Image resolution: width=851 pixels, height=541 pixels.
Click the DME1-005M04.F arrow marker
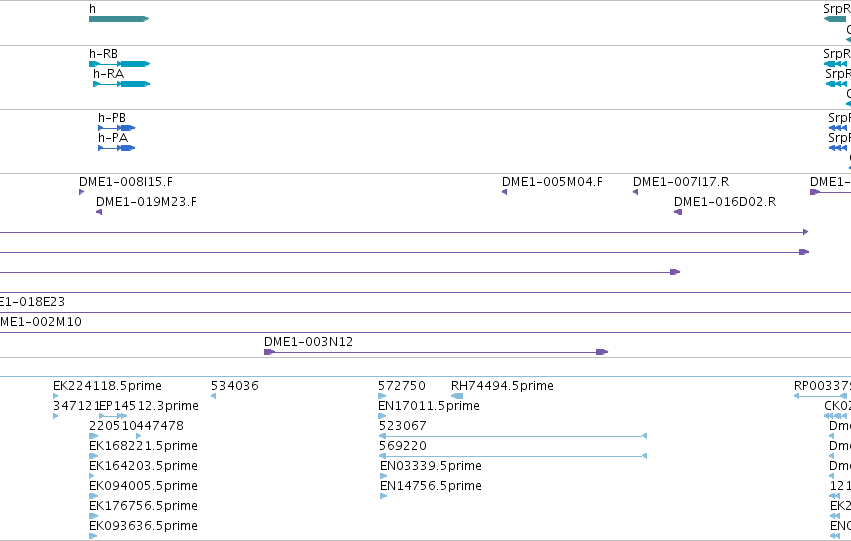click(505, 192)
